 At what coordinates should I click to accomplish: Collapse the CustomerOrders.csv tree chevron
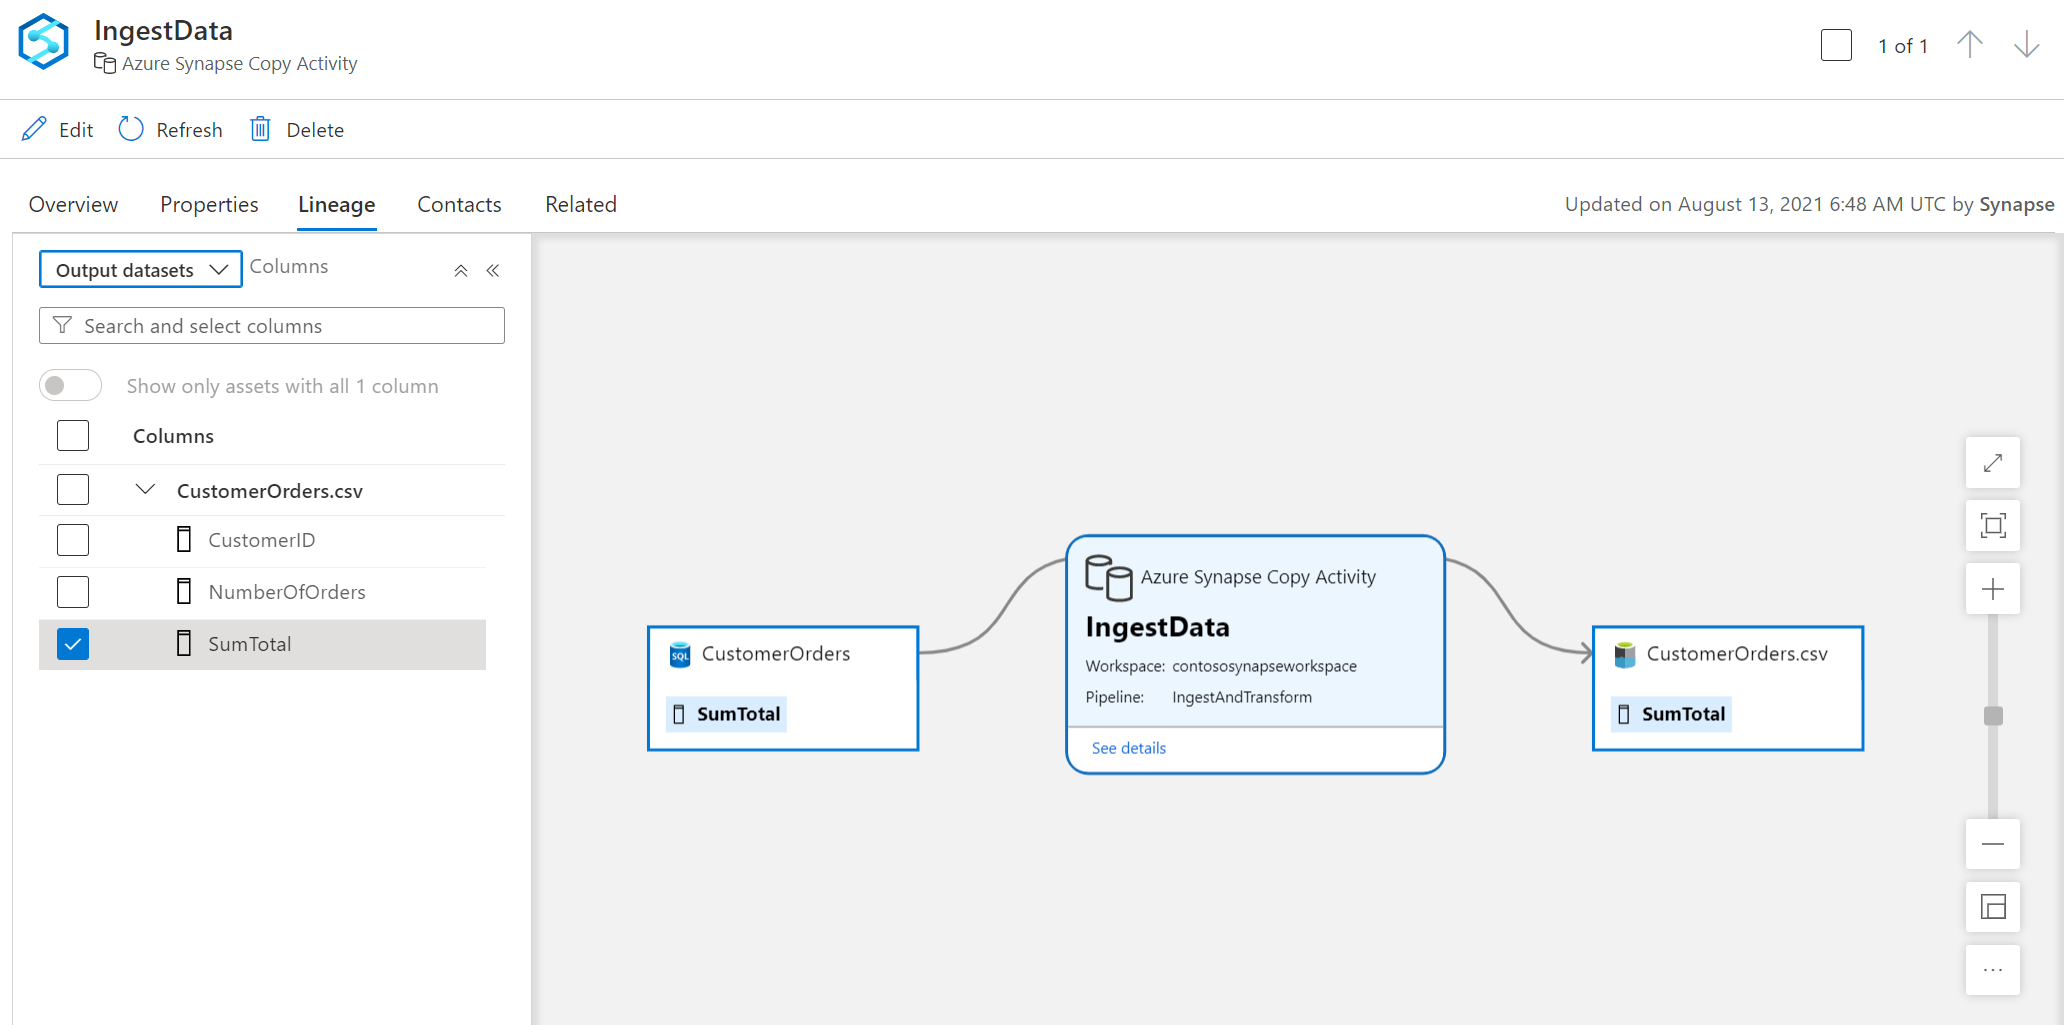145,489
